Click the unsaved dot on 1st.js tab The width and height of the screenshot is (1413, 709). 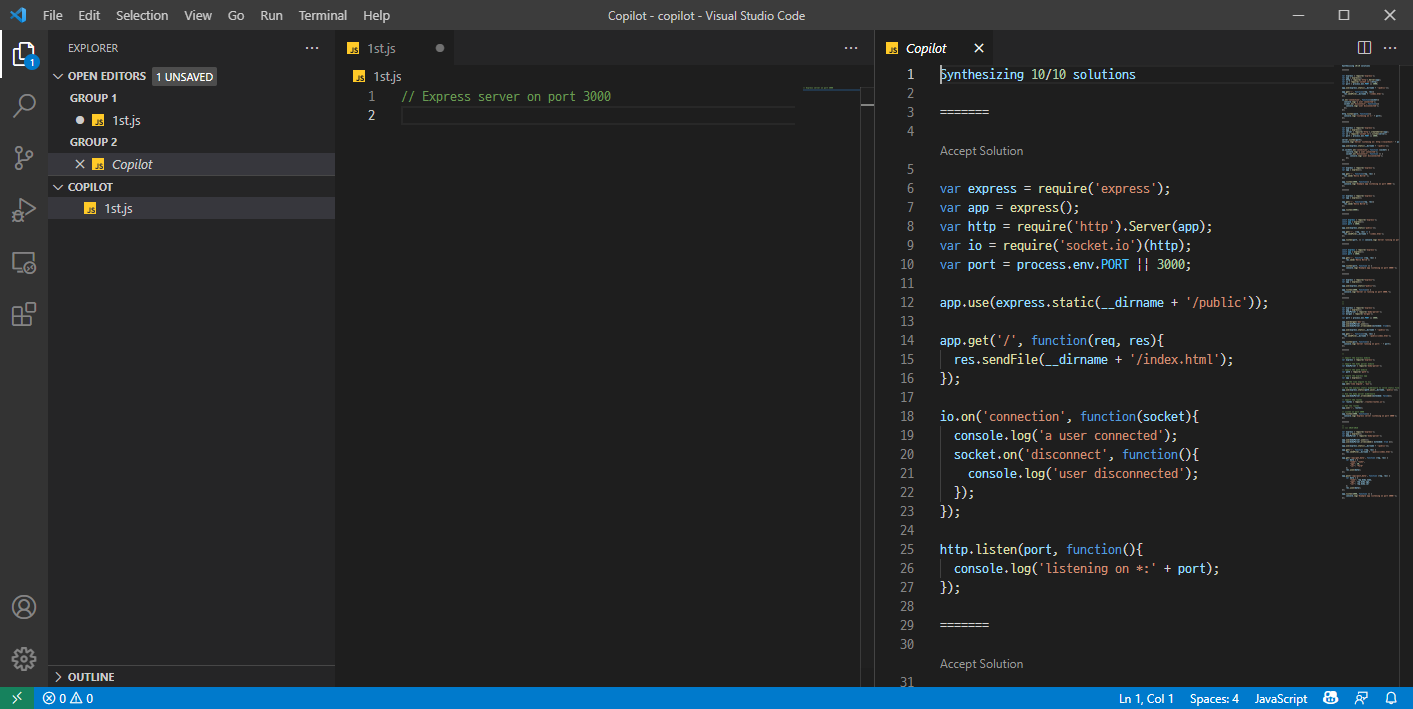click(x=439, y=48)
